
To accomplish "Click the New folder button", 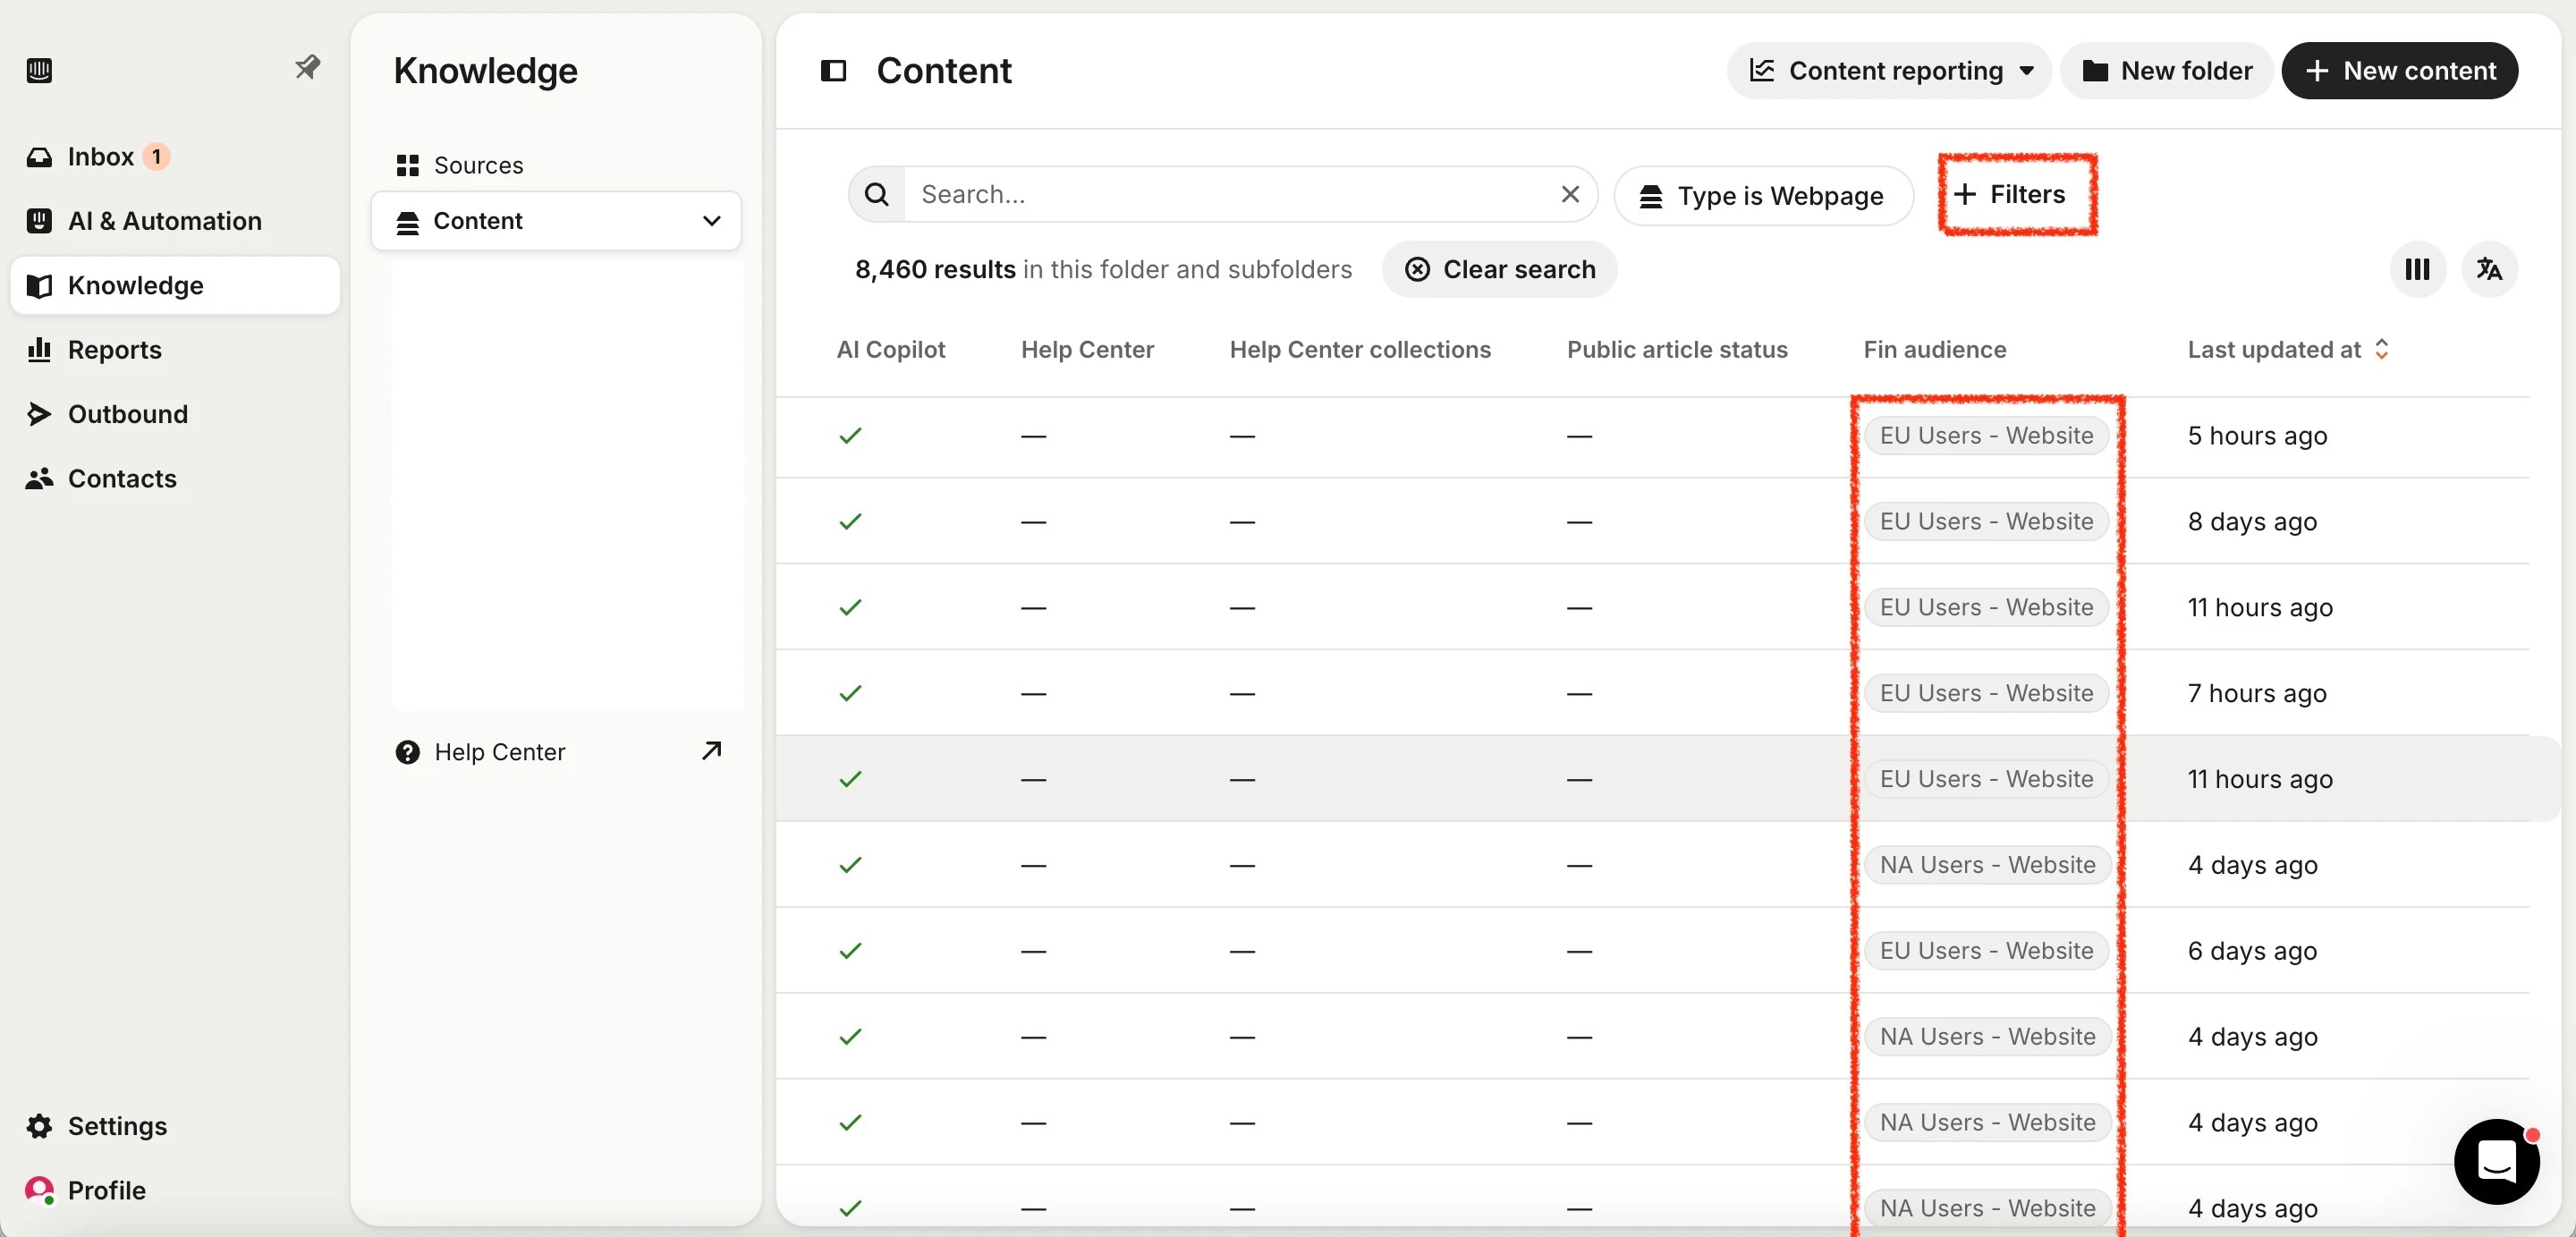I will pyautogui.click(x=2166, y=71).
